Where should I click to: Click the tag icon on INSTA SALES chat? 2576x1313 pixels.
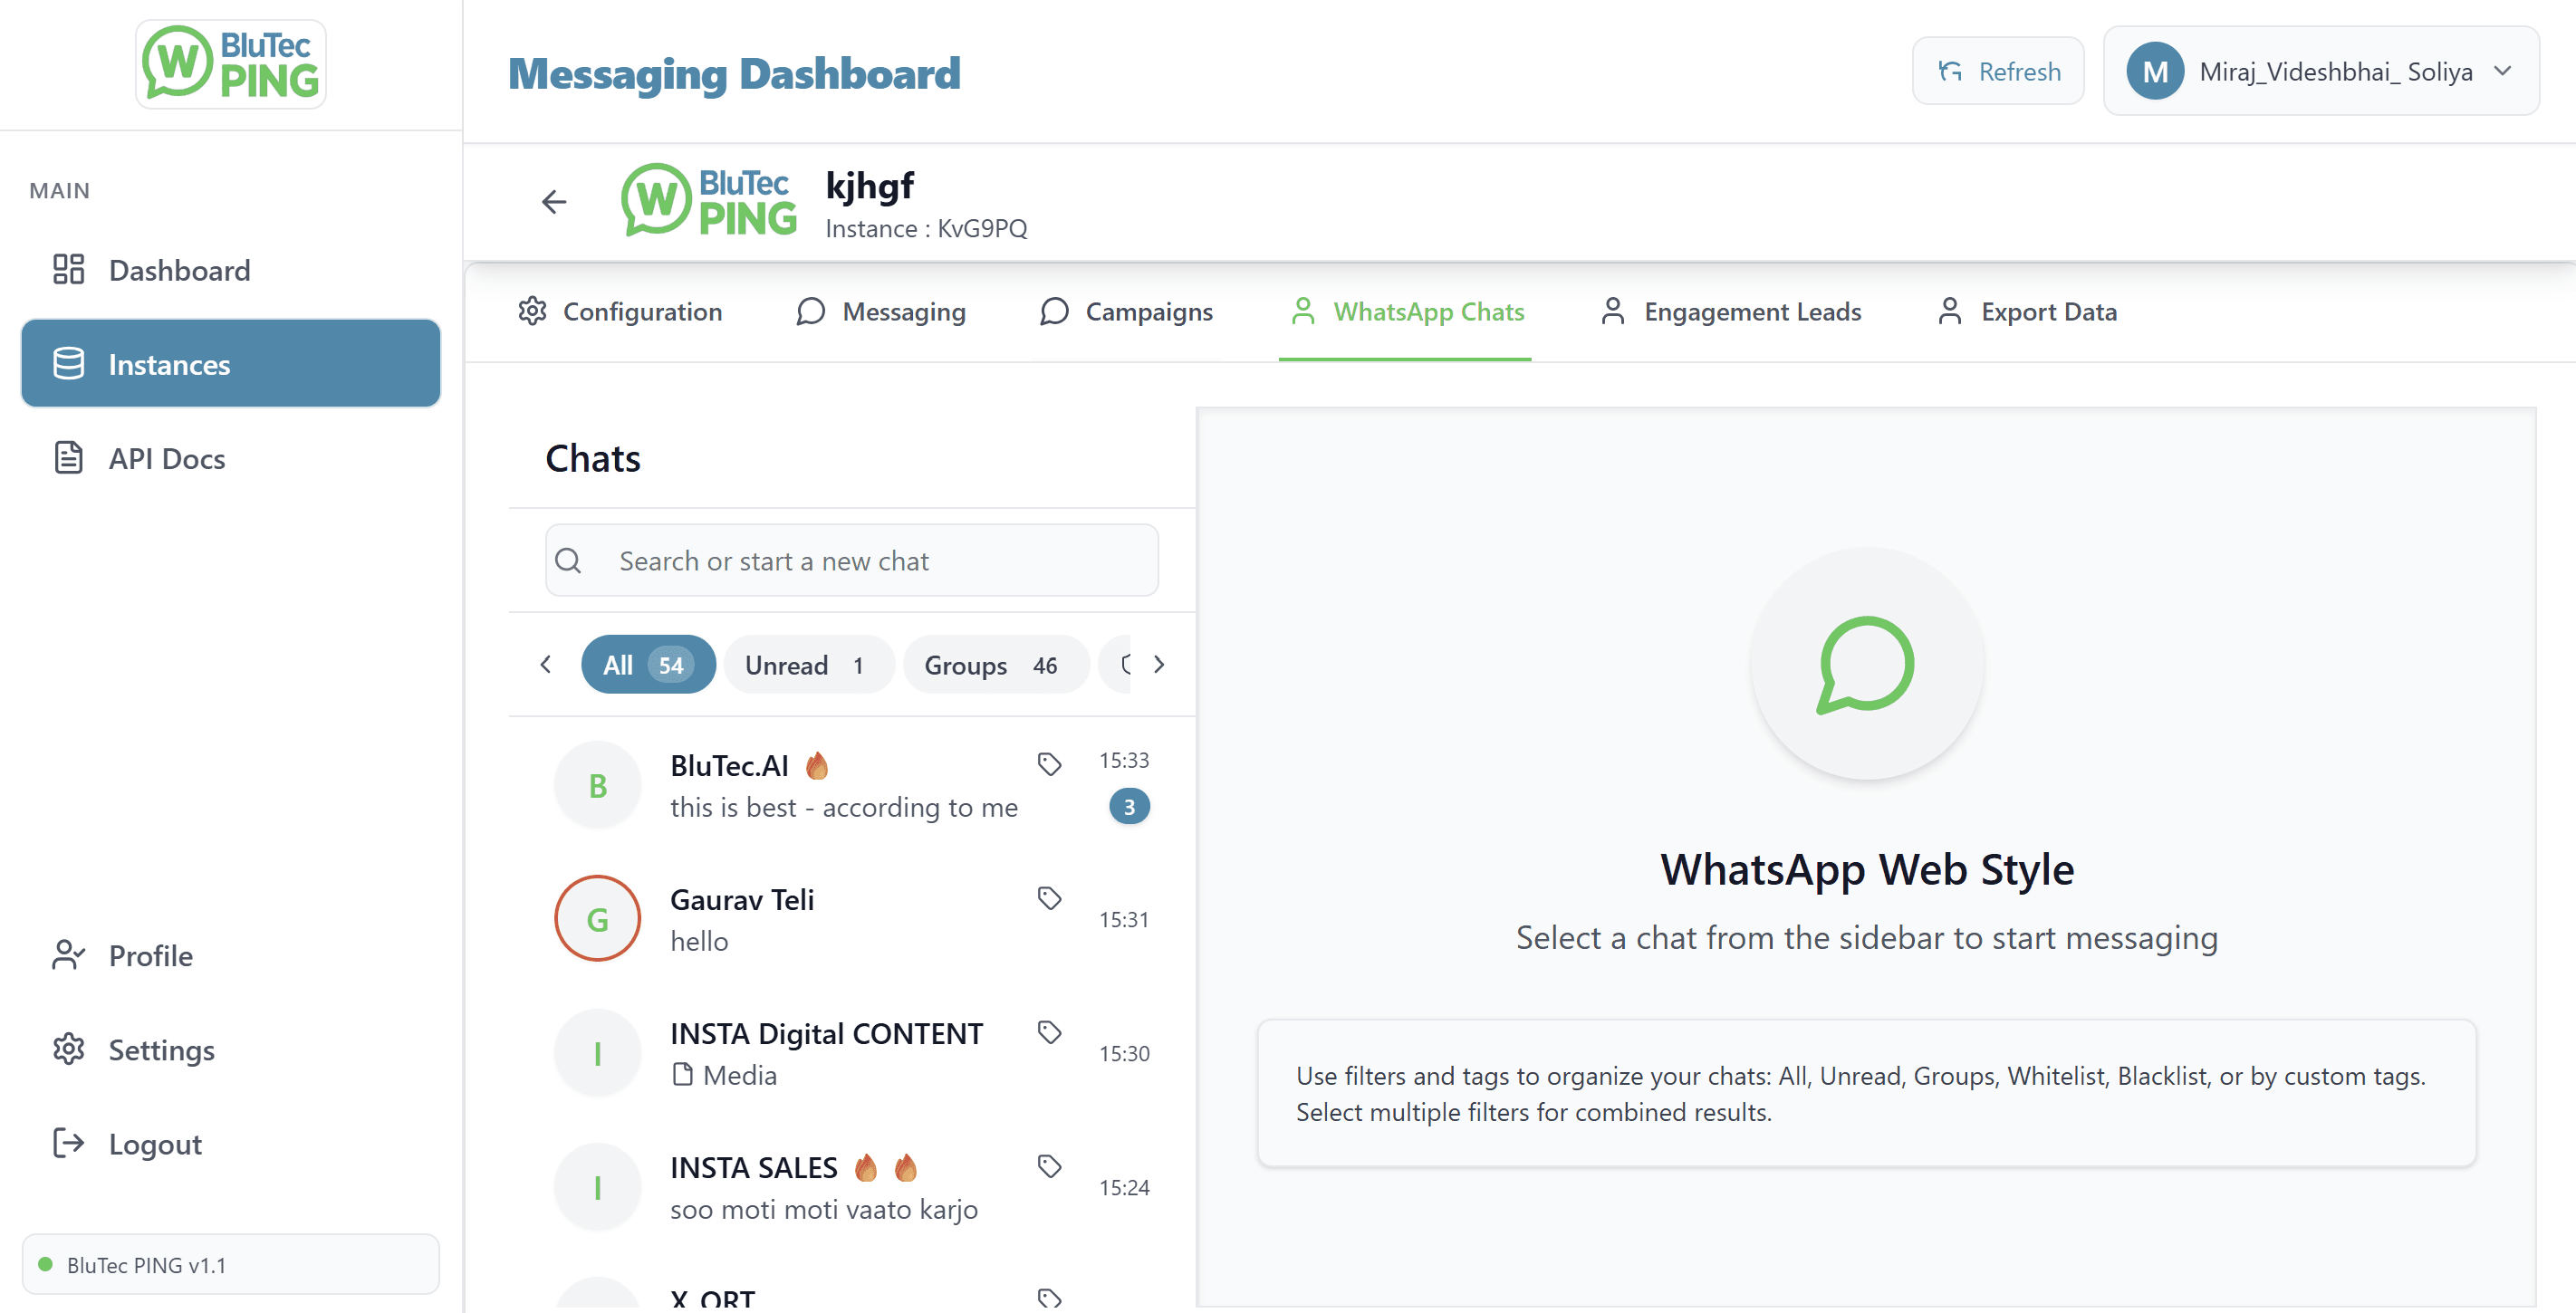point(1048,1166)
